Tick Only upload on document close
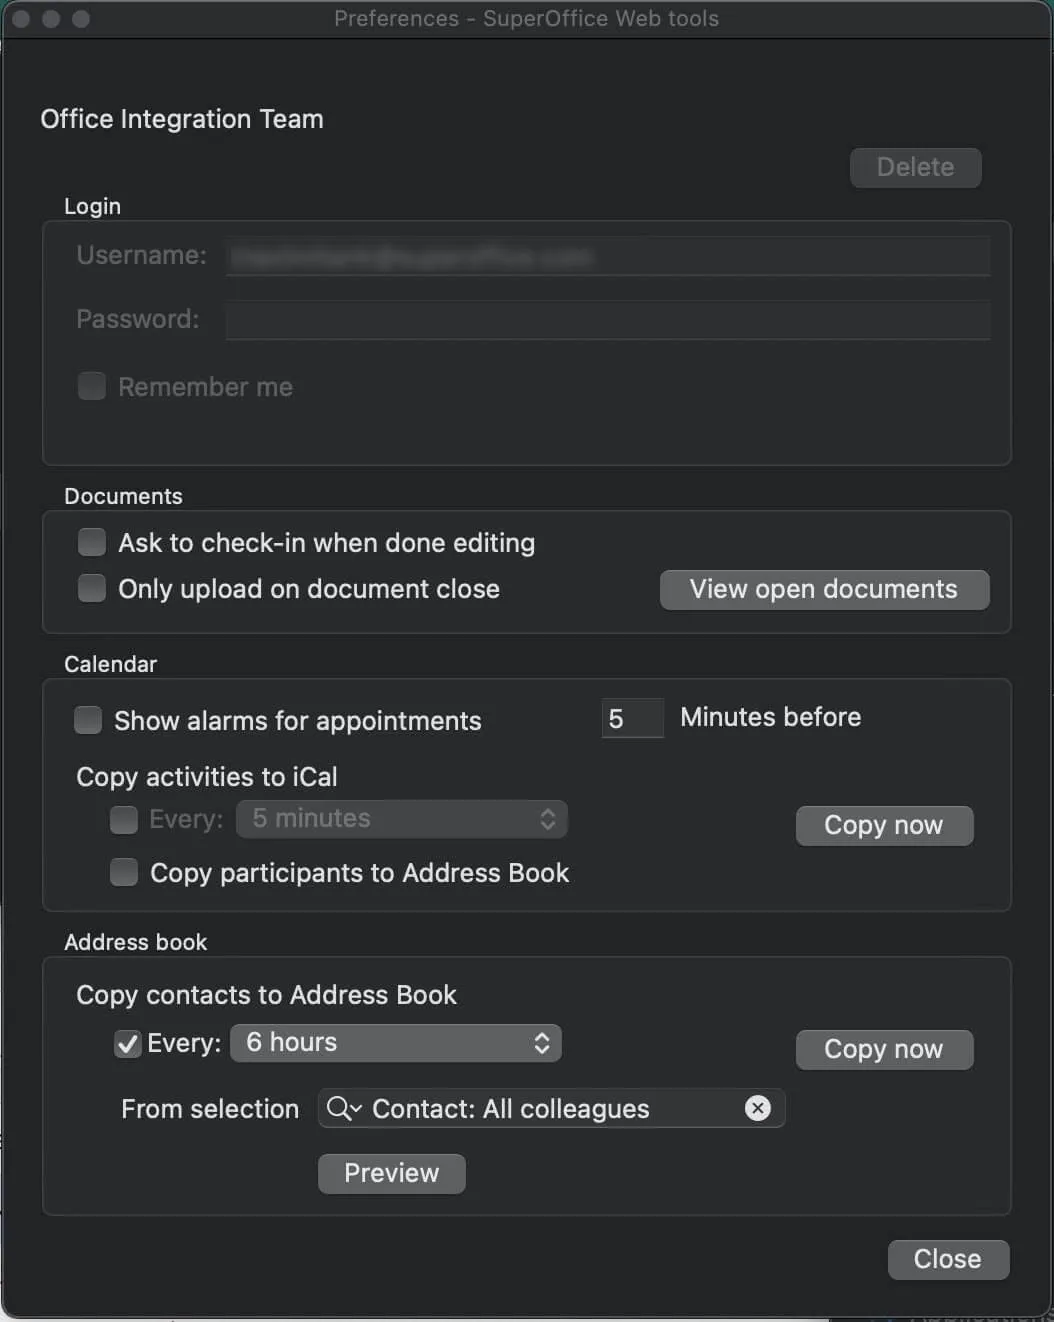This screenshot has width=1054, height=1322. point(92,589)
